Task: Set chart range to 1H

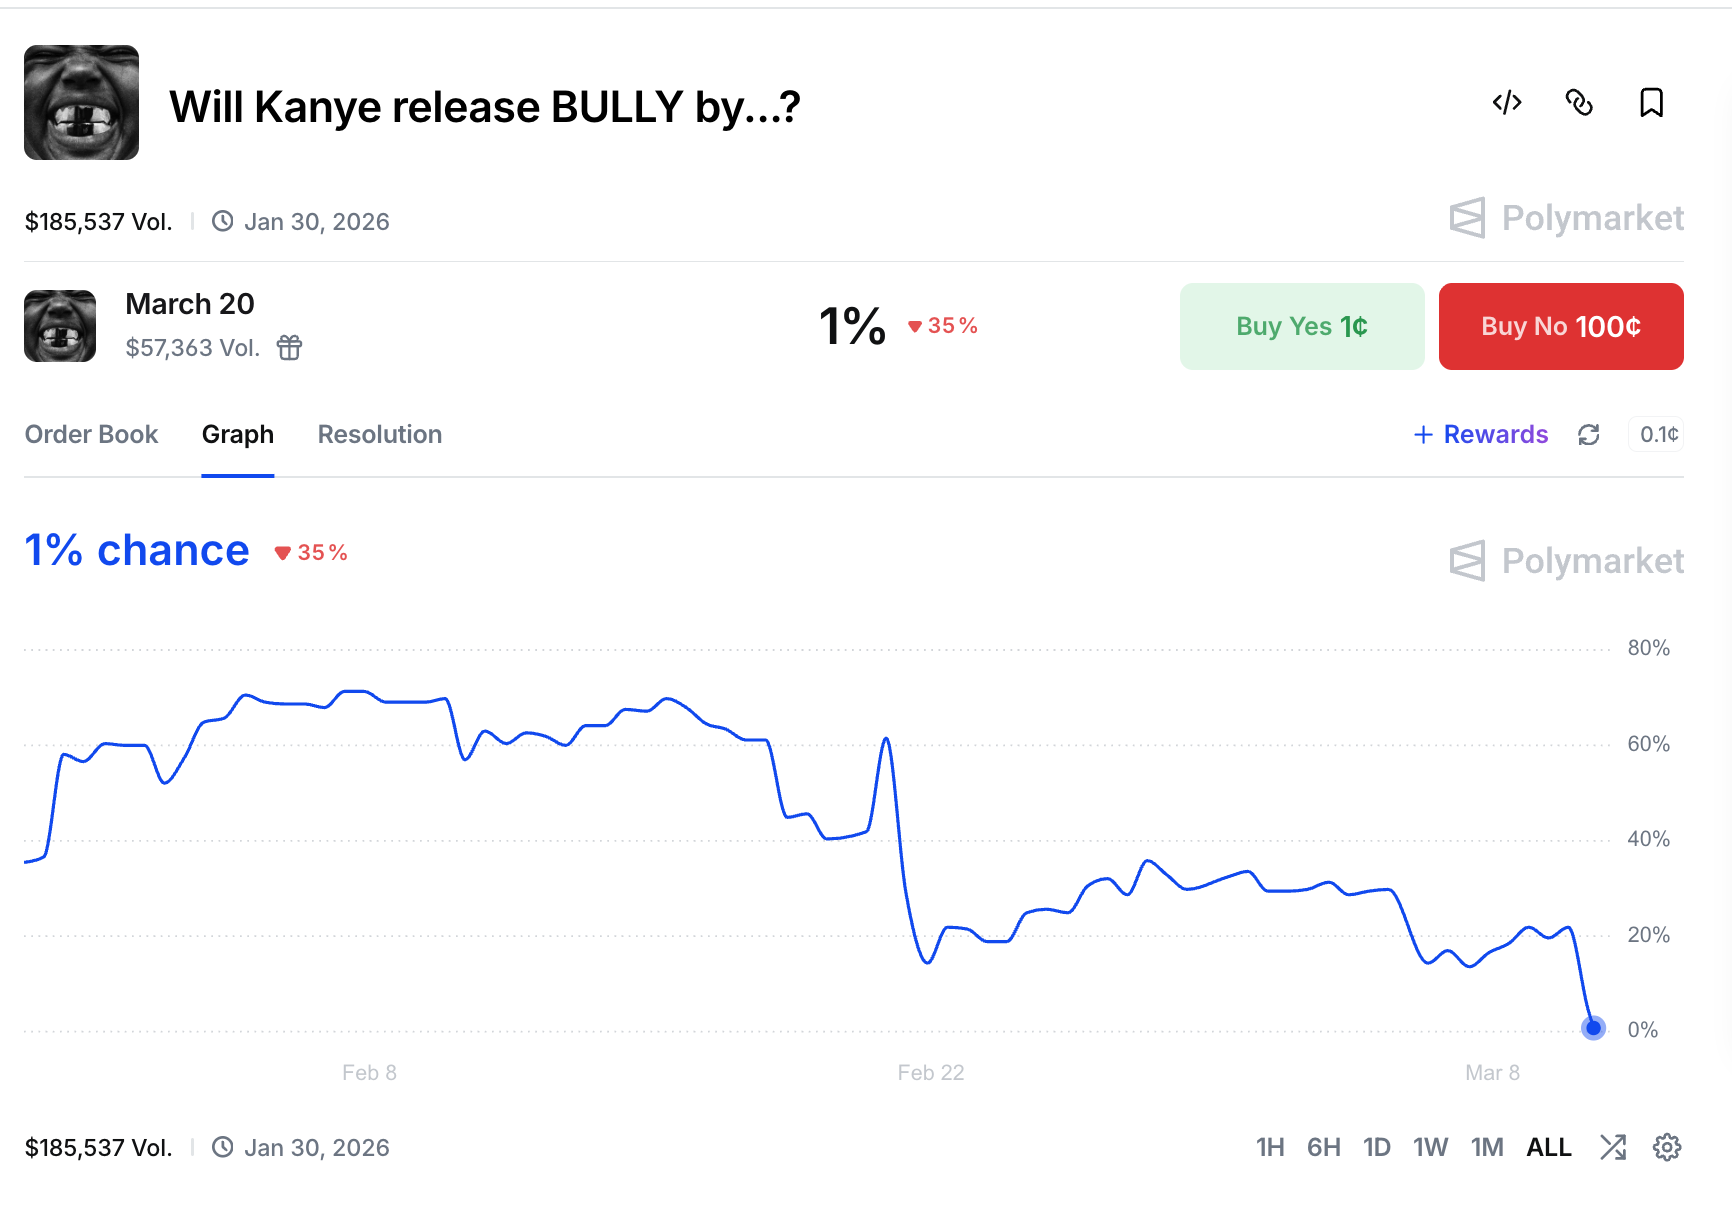Action: point(1270,1147)
